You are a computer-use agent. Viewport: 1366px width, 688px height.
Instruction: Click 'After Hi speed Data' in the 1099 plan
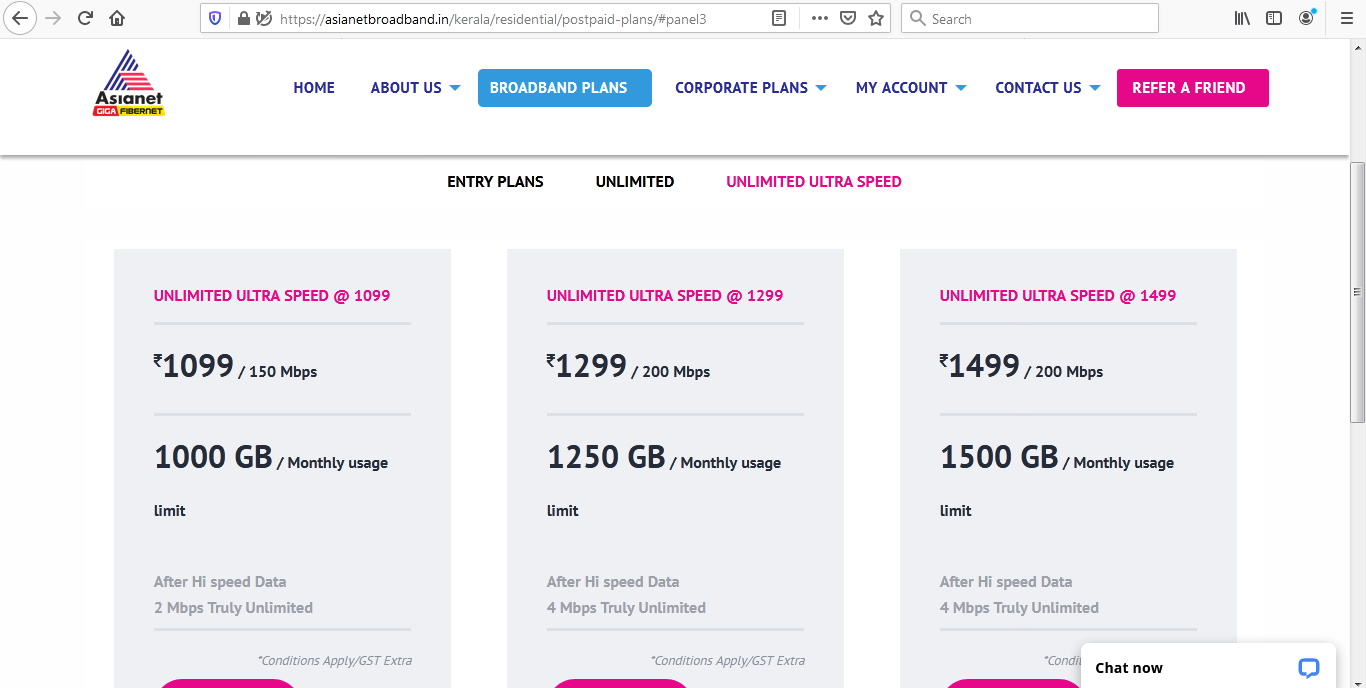(220, 582)
